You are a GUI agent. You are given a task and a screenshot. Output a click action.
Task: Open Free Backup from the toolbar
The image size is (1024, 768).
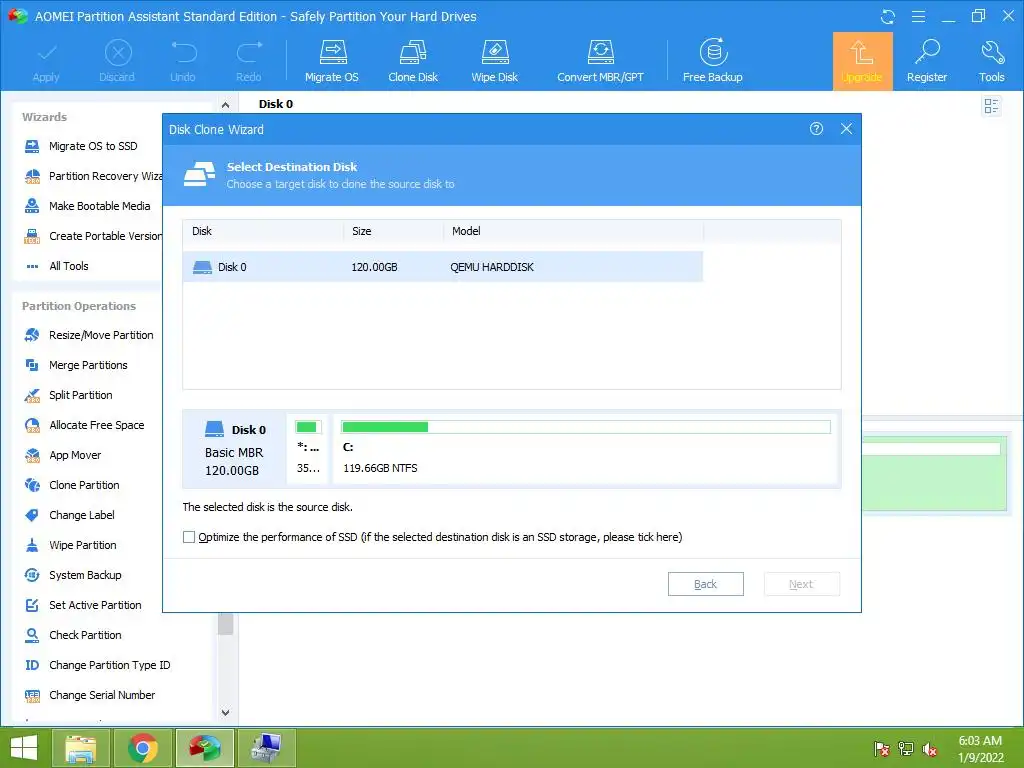point(712,61)
